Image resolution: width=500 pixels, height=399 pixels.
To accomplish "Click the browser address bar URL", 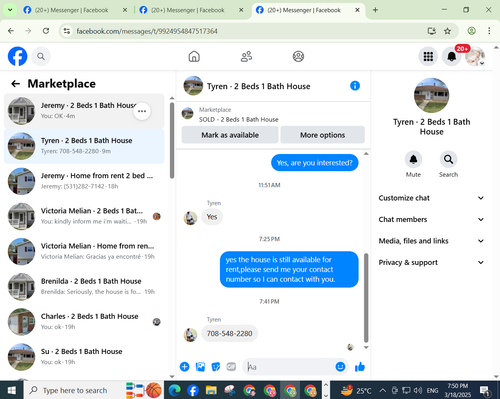I will [x=147, y=31].
